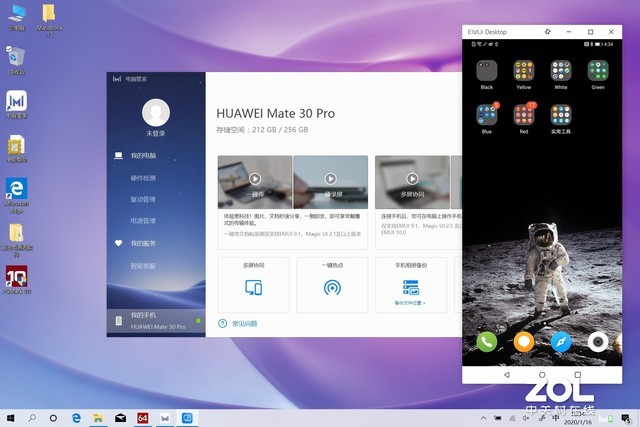This screenshot has width=640, height=427.
Task: Open File Explorer from the taskbar
Action: pyautogui.click(x=98, y=418)
